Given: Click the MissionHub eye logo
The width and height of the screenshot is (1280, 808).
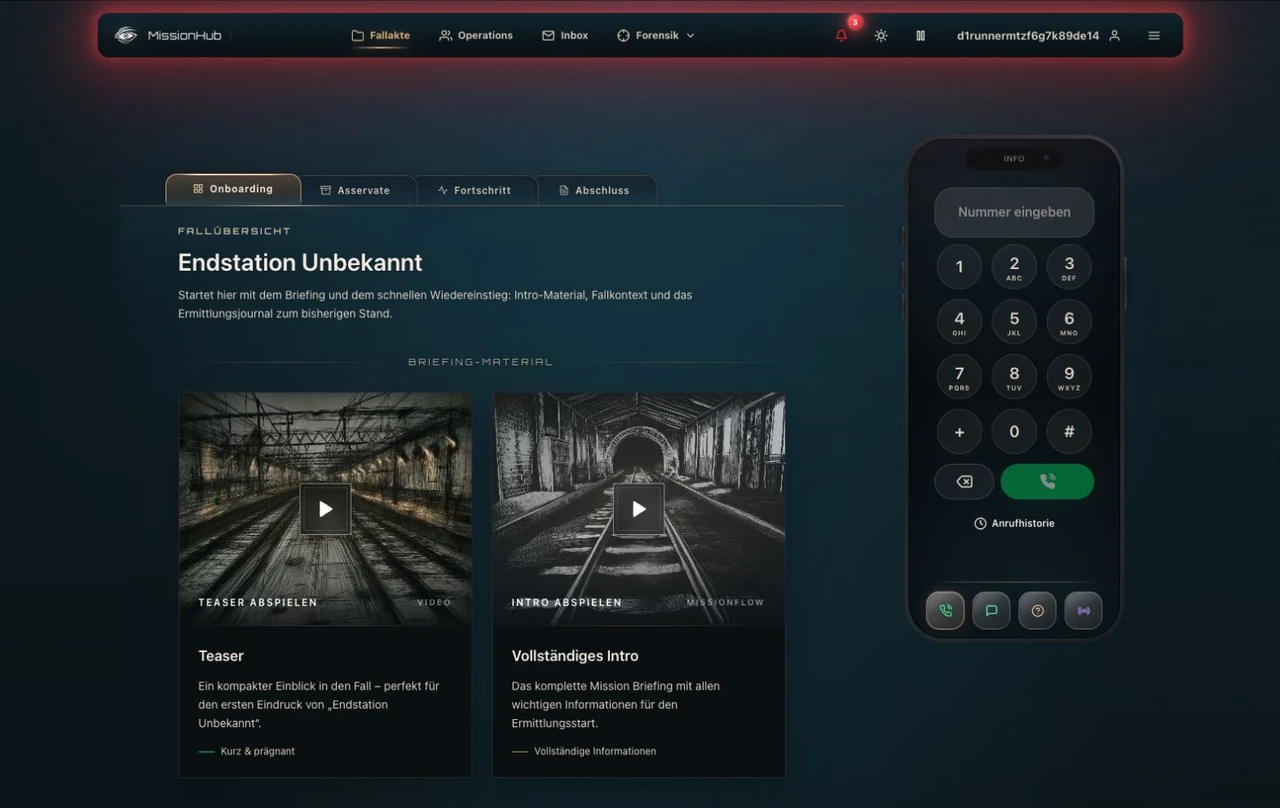Looking at the screenshot, I should click(x=125, y=35).
